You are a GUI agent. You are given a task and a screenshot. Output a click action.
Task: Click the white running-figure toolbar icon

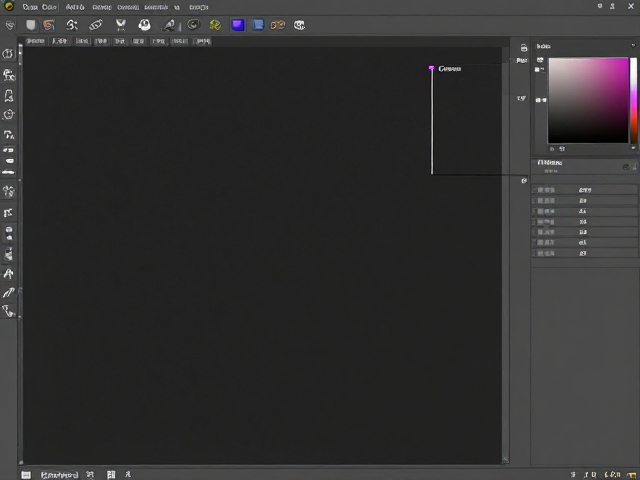pos(72,25)
